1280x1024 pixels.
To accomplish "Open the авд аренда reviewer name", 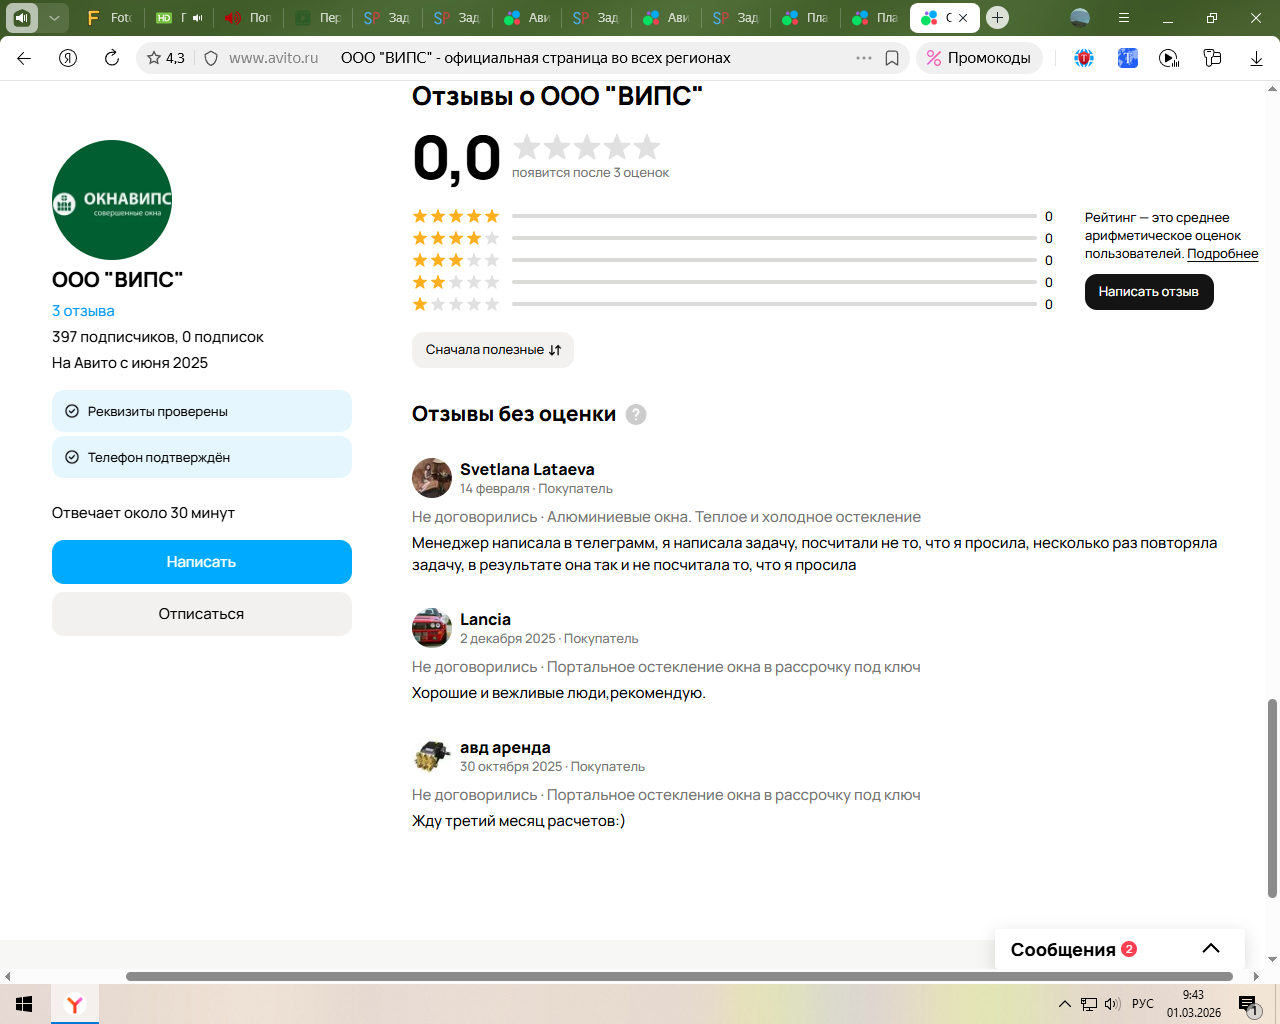I will click(505, 747).
